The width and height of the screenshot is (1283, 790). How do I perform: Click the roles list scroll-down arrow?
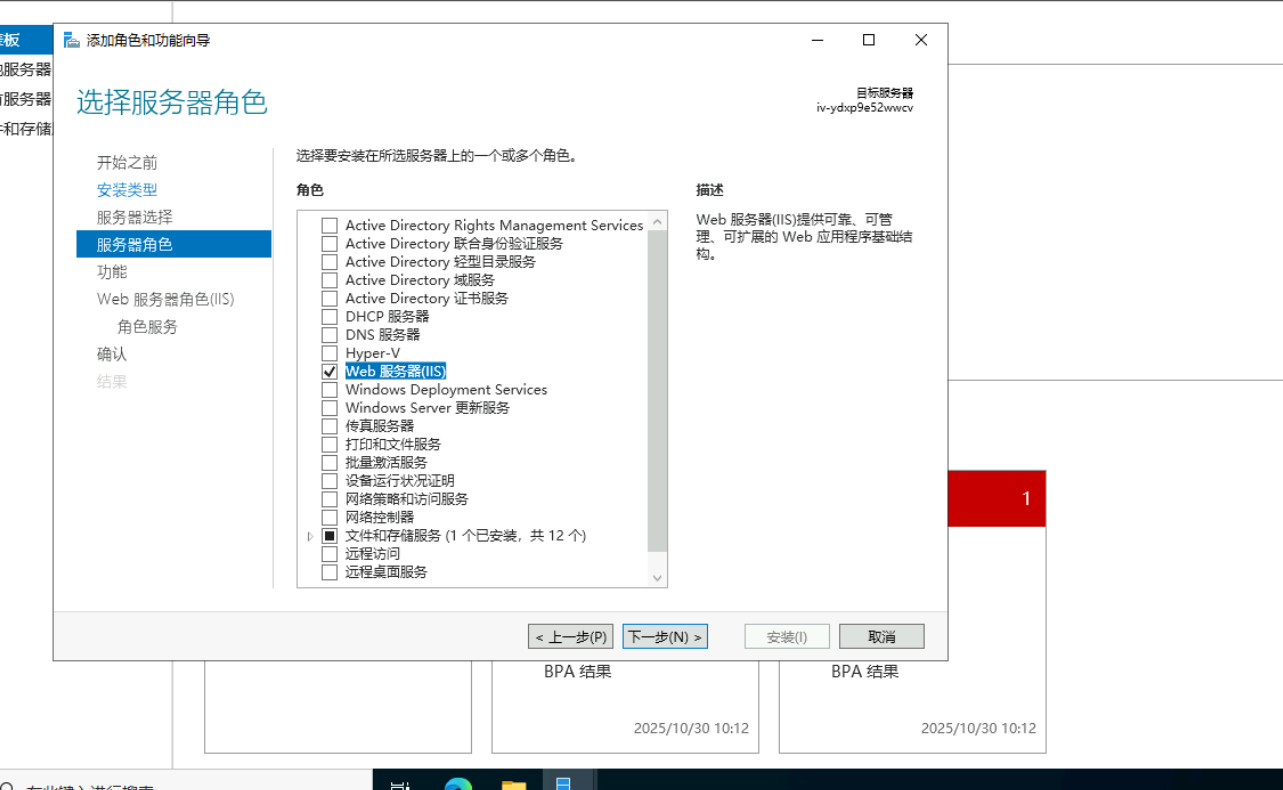click(x=657, y=577)
